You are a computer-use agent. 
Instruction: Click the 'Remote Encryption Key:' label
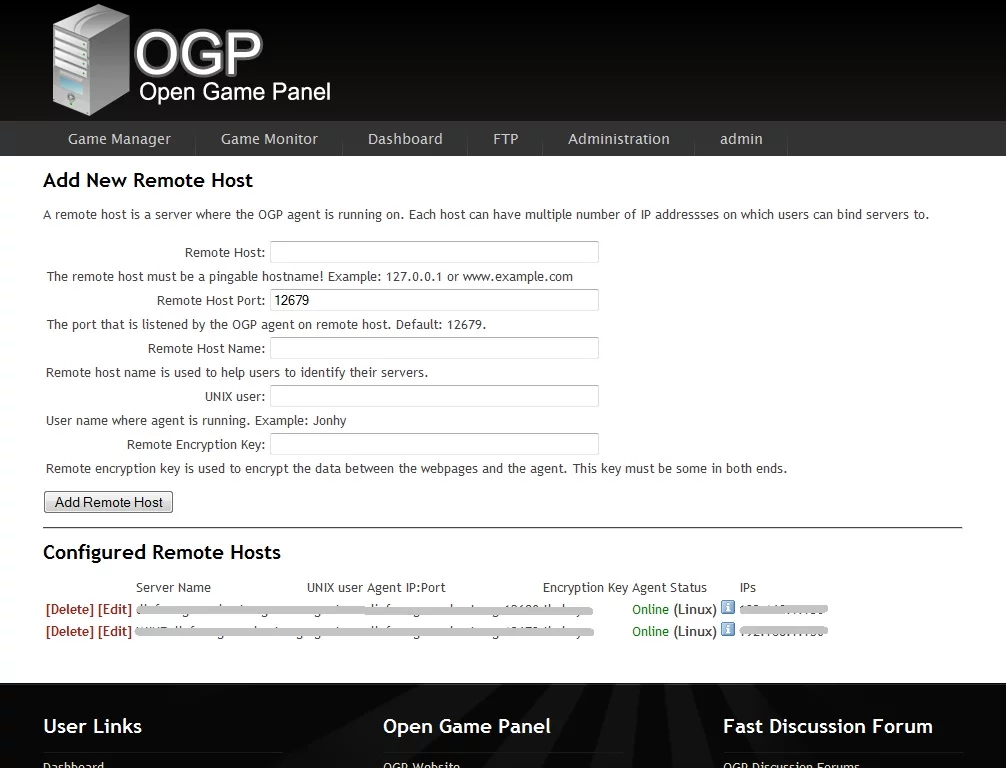click(x=196, y=445)
